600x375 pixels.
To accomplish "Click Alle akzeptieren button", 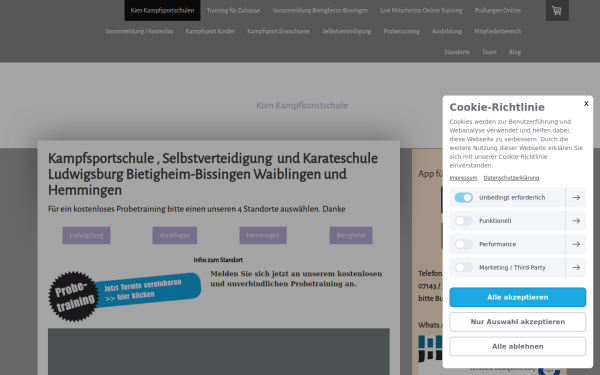I will pos(517,297).
